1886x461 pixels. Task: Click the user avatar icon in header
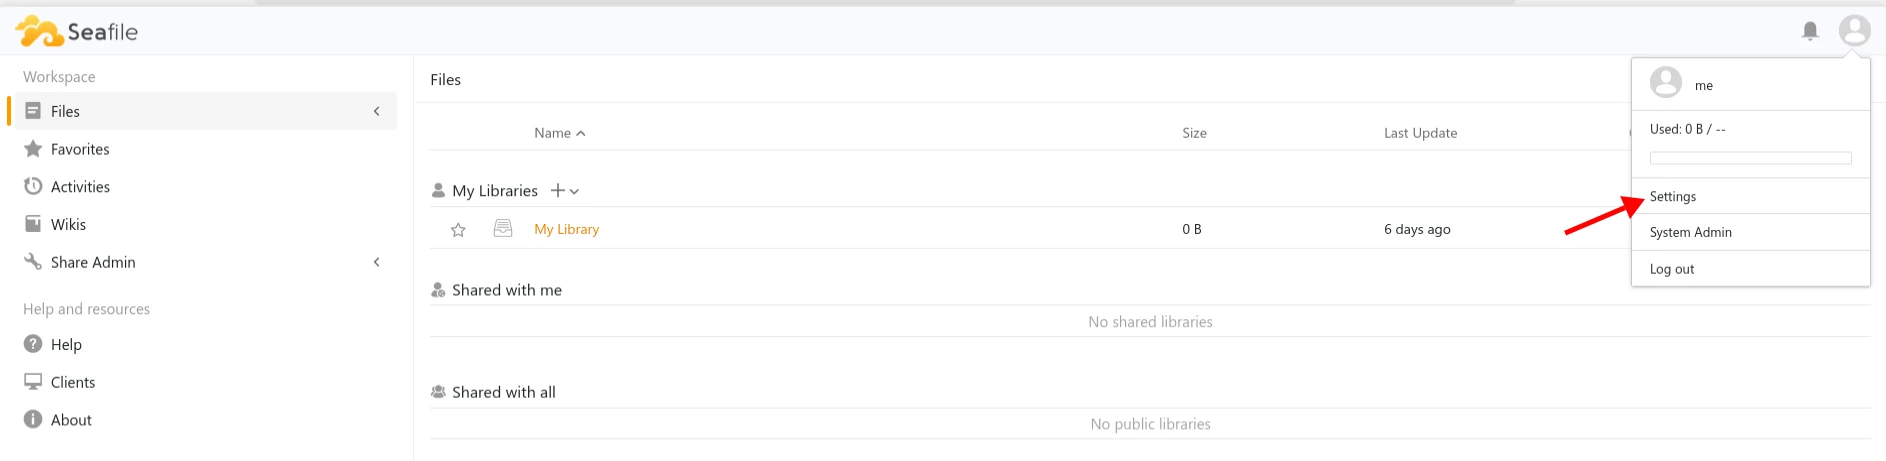tap(1854, 31)
